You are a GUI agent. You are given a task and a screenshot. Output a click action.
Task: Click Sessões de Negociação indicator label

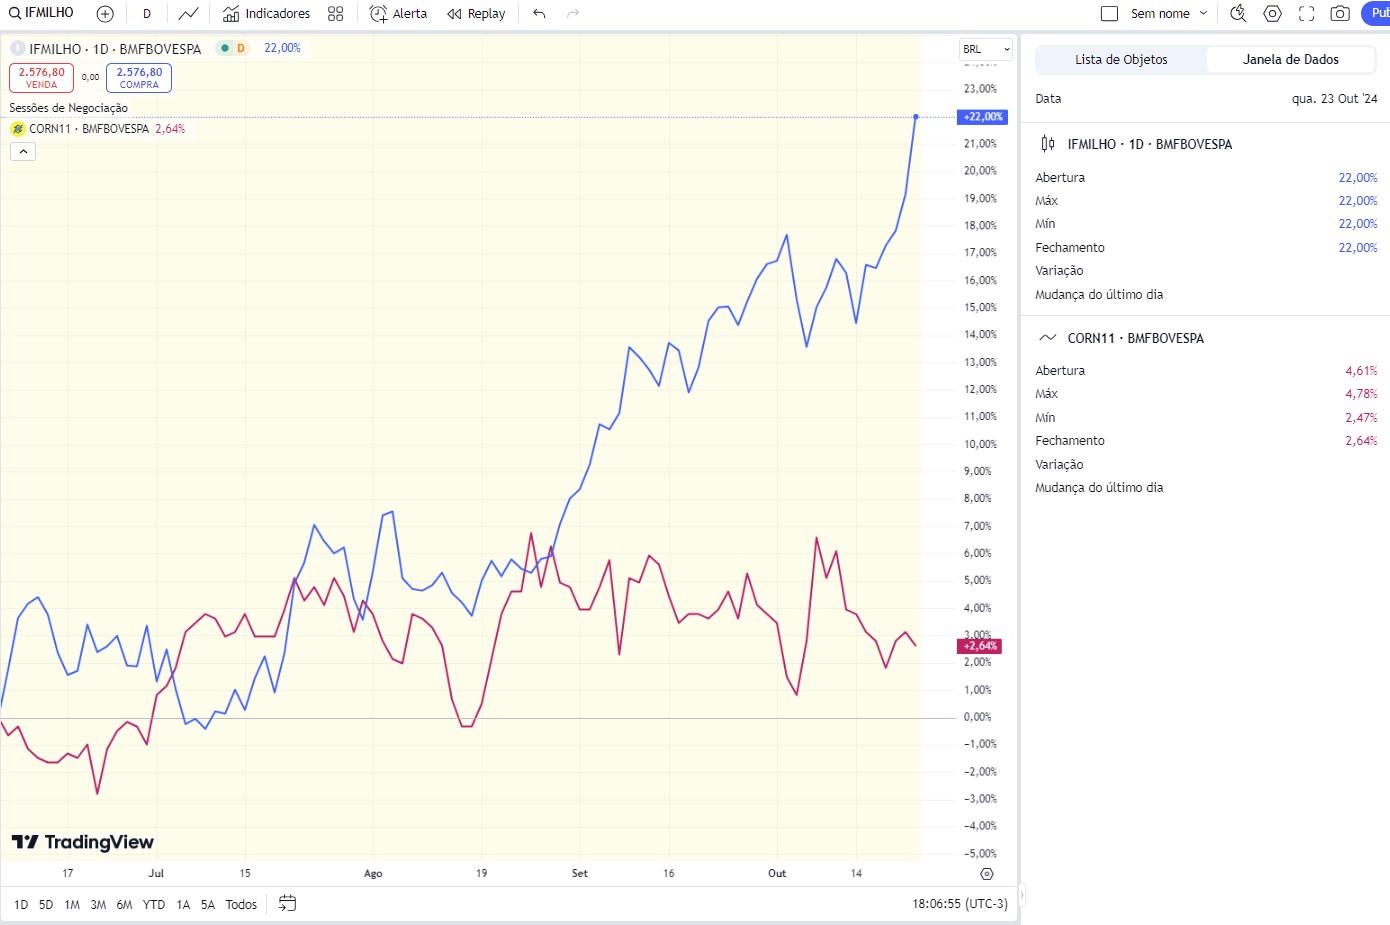[69, 108]
